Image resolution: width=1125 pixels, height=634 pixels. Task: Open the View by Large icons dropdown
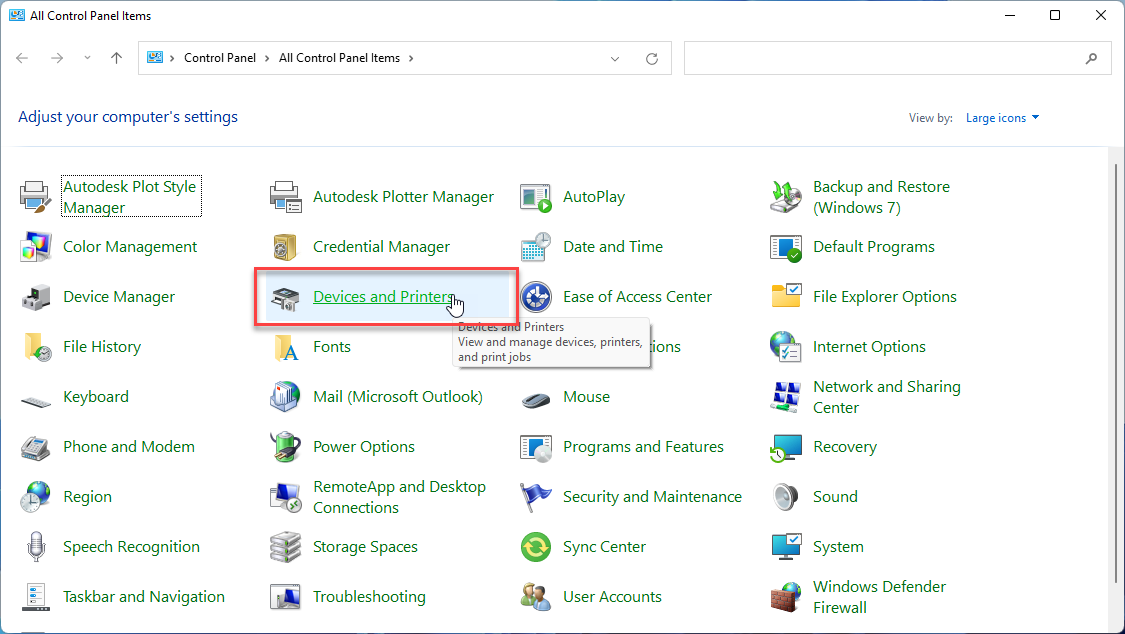coord(1002,118)
